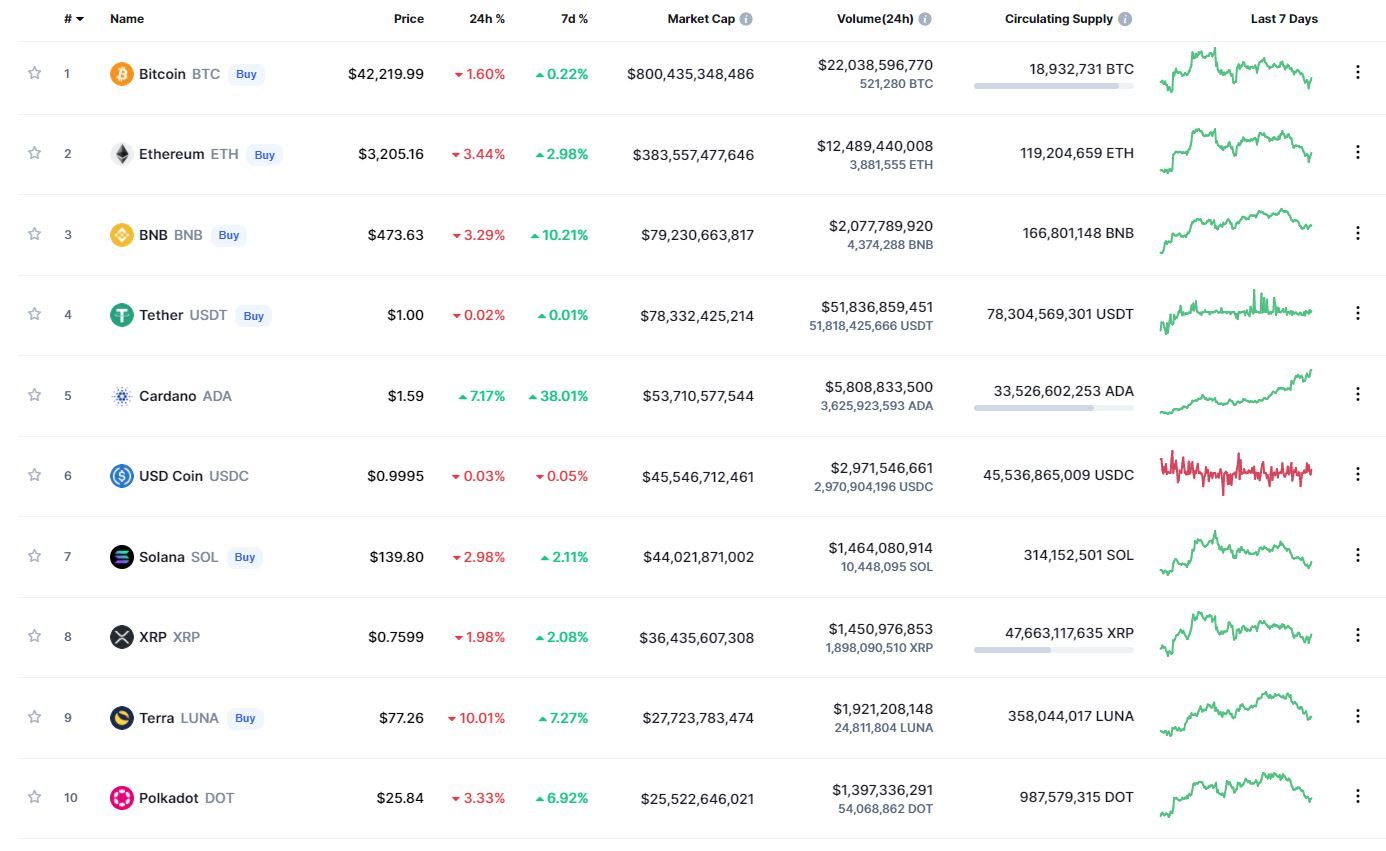
Task: Sort by the Circulating Supply column header
Action: (1059, 19)
